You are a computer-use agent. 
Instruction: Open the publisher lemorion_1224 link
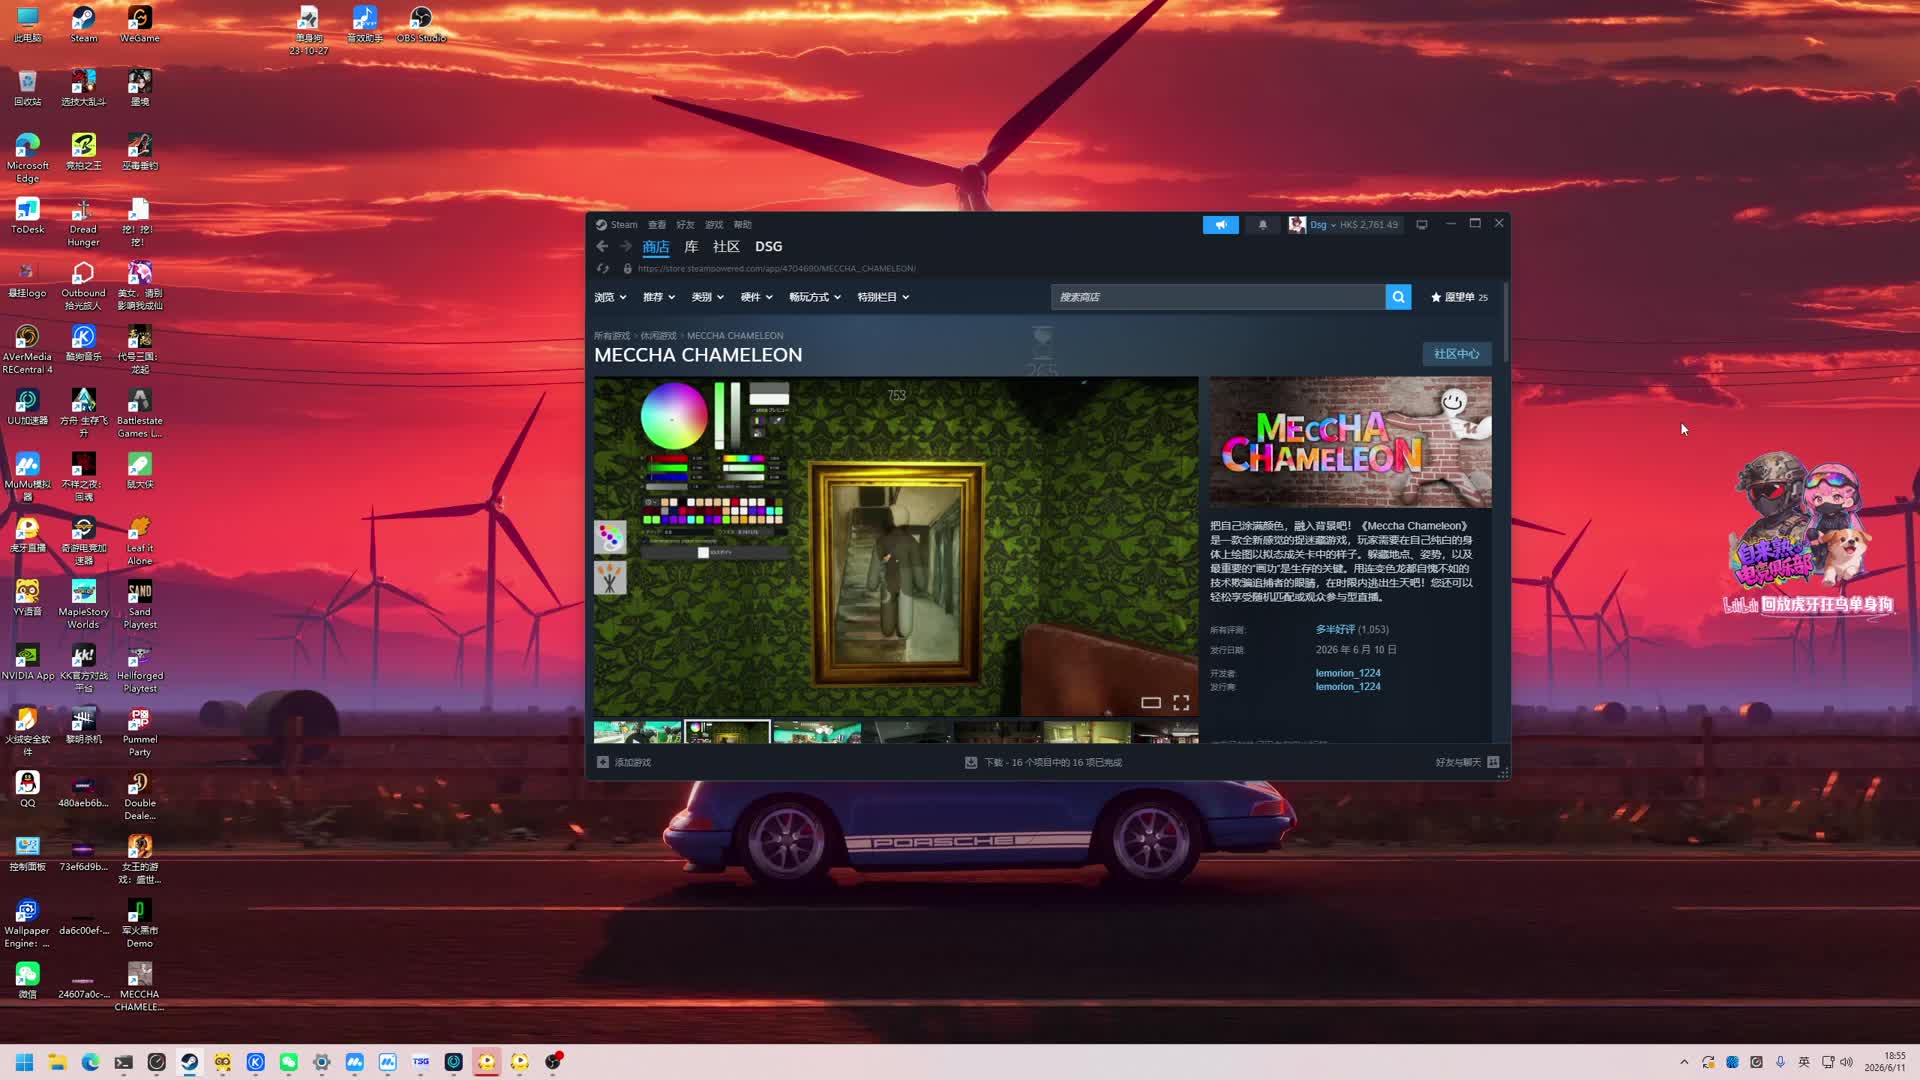click(x=1348, y=687)
